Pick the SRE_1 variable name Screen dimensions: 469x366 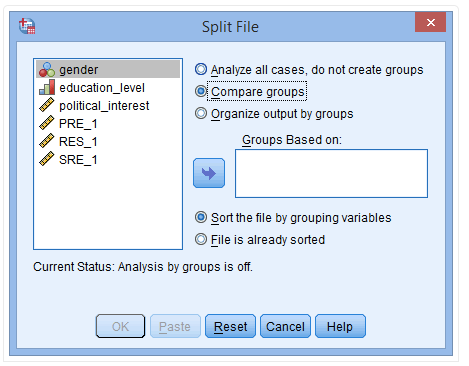point(78,160)
